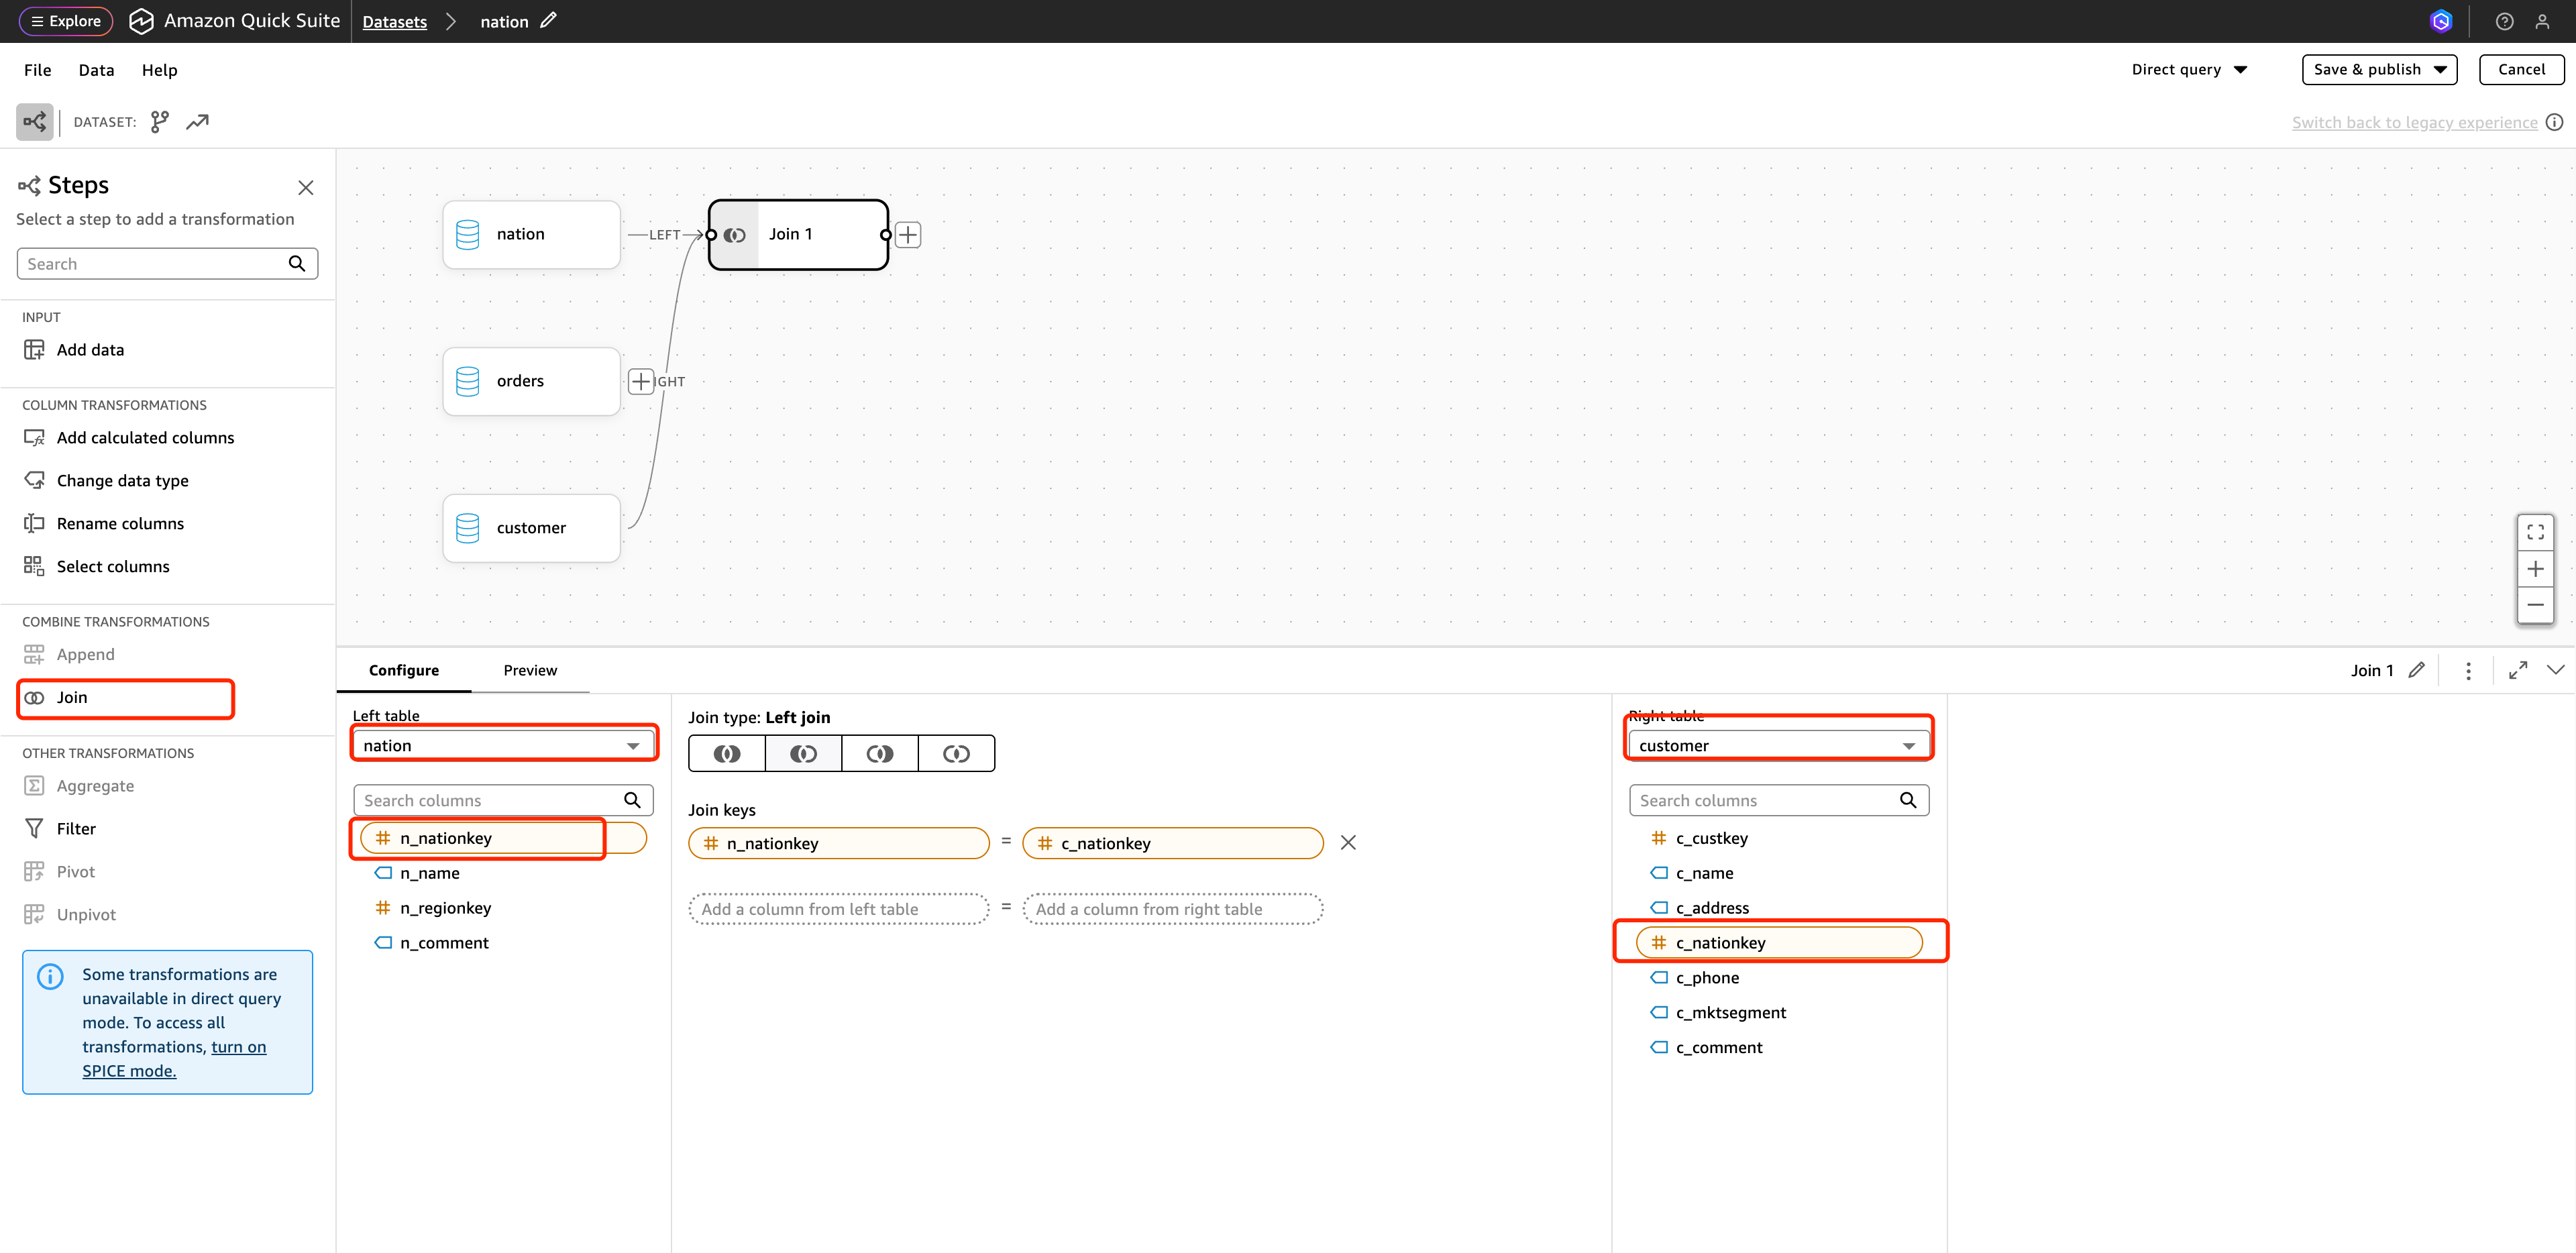
Task: Open the Direct query mode dropdown
Action: (2189, 70)
